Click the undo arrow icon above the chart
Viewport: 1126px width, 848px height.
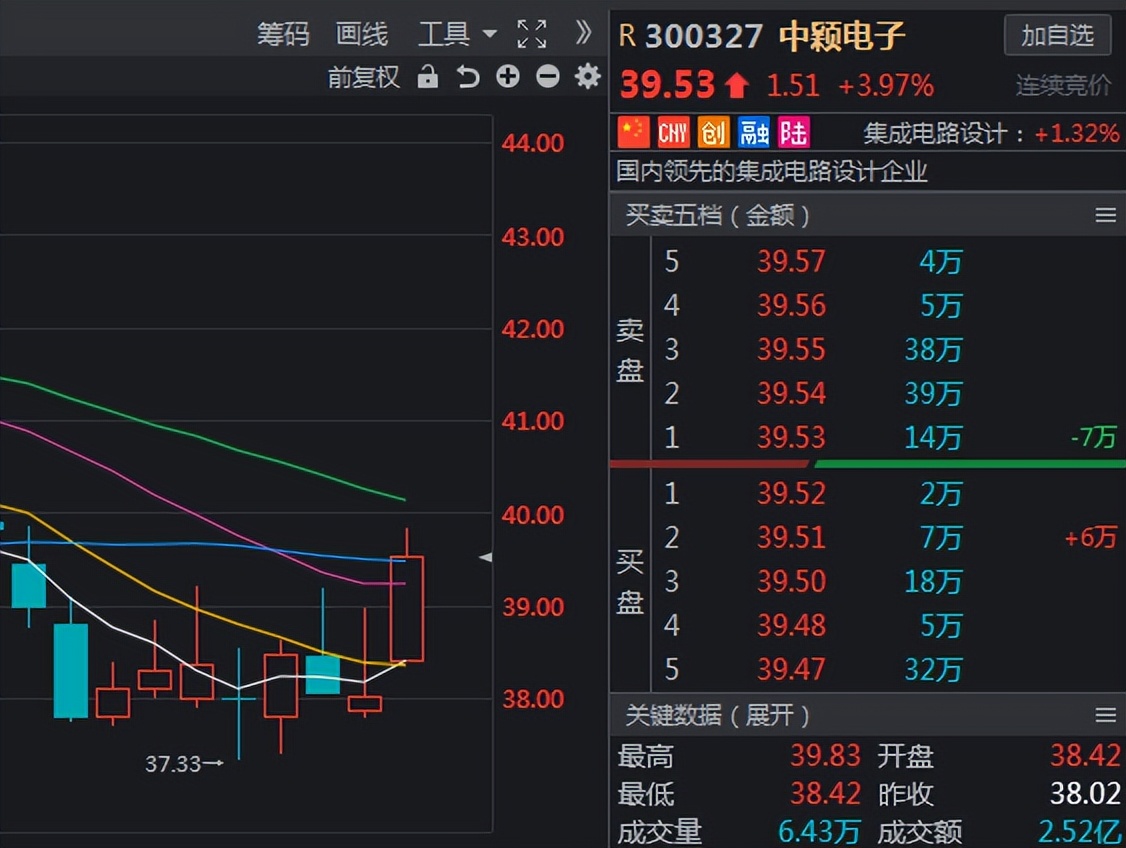click(467, 76)
